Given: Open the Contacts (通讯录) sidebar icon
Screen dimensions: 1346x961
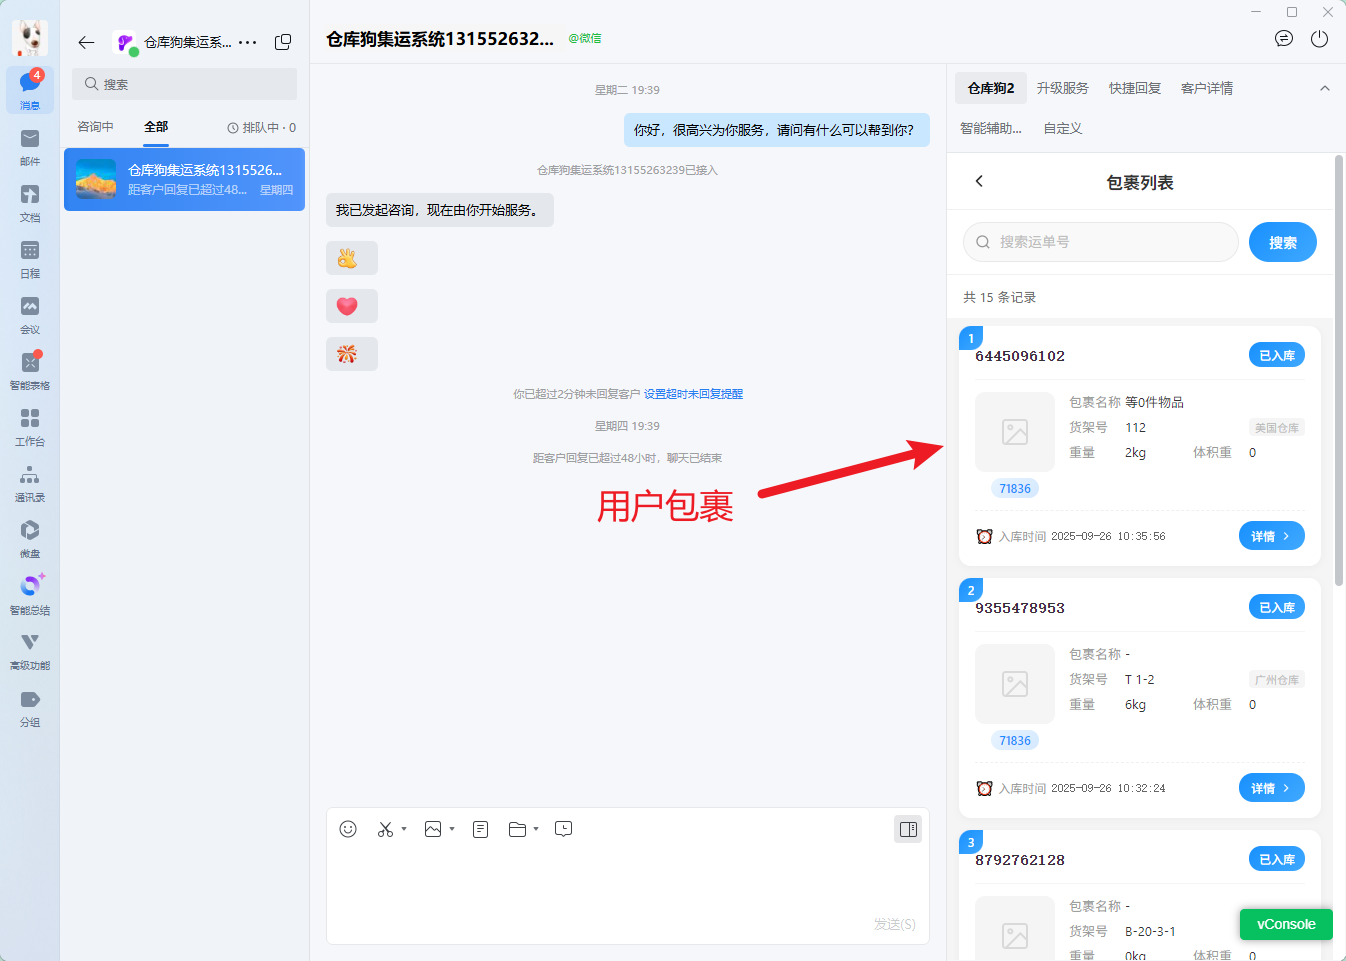Looking at the screenshot, I should (30, 482).
